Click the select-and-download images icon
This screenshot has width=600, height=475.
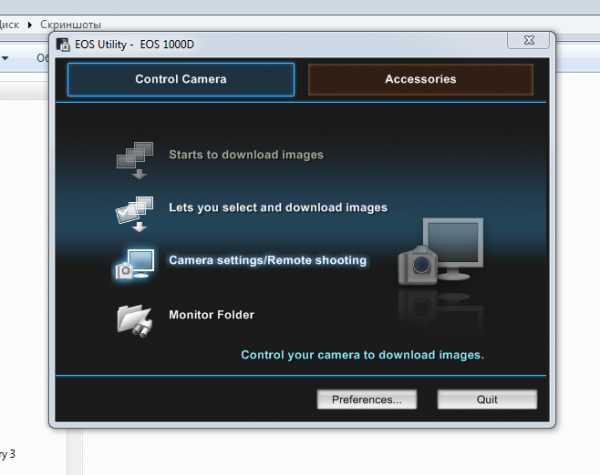(135, 214)
